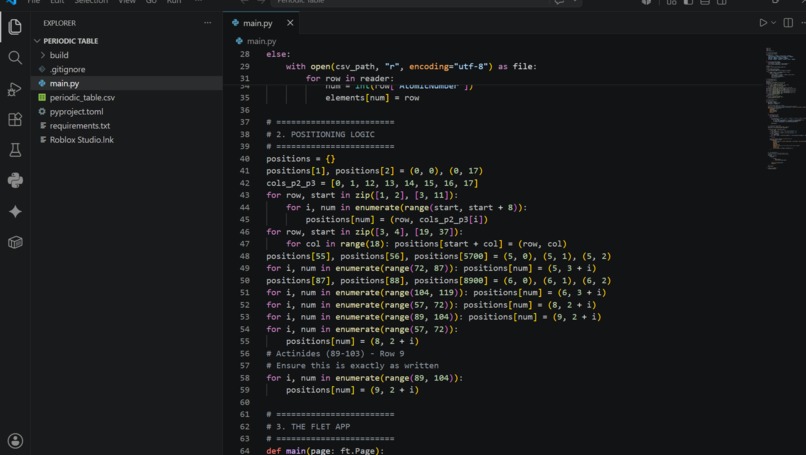Open the run button dropdown arrow
Image resolution: width=806 pixels, height=455 pixels.
click(773, 23)
